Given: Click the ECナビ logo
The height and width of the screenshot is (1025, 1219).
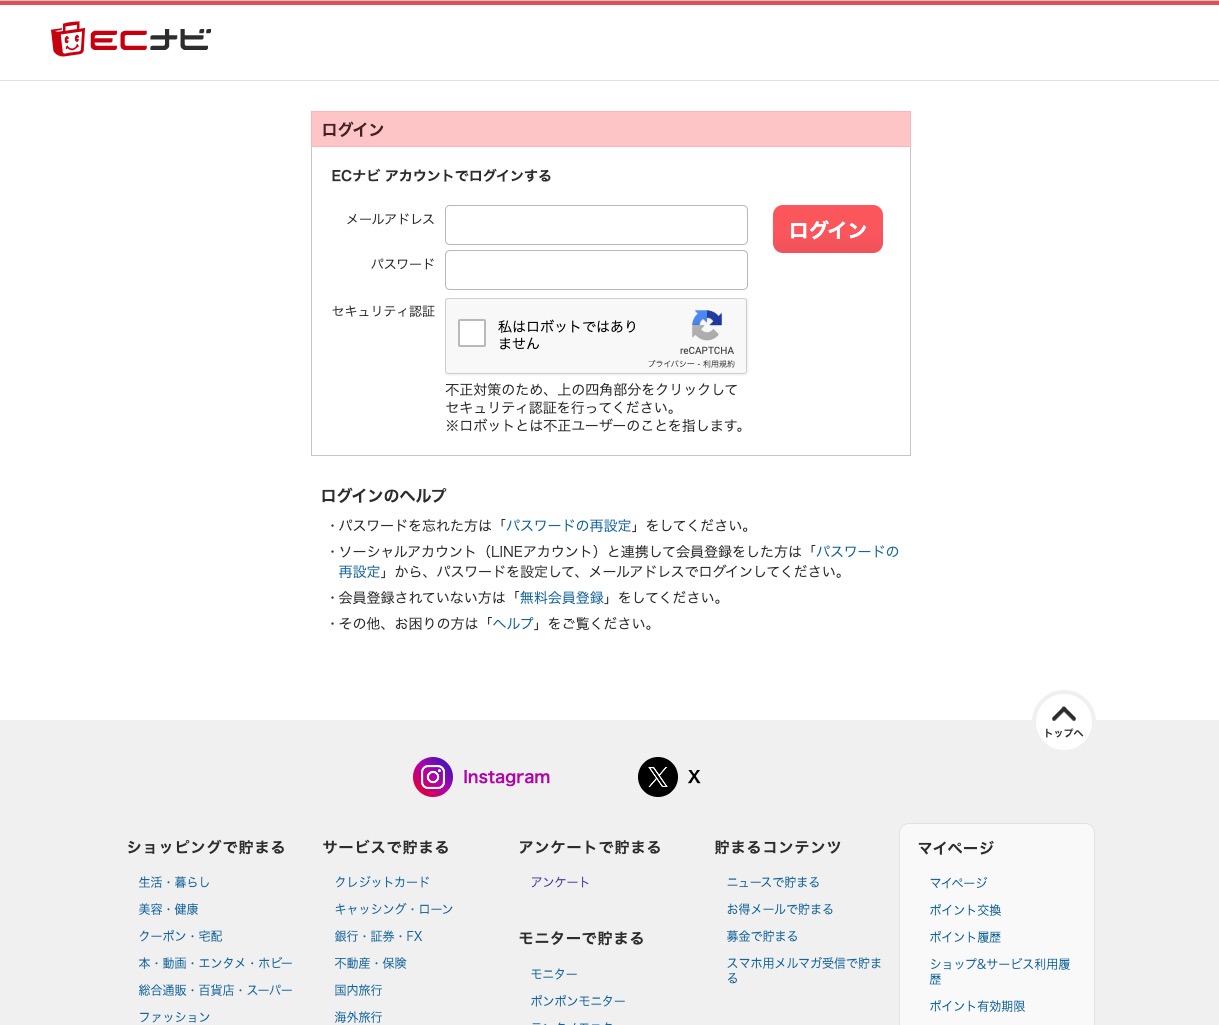Looking at the screenshot, I should (130, 38).
